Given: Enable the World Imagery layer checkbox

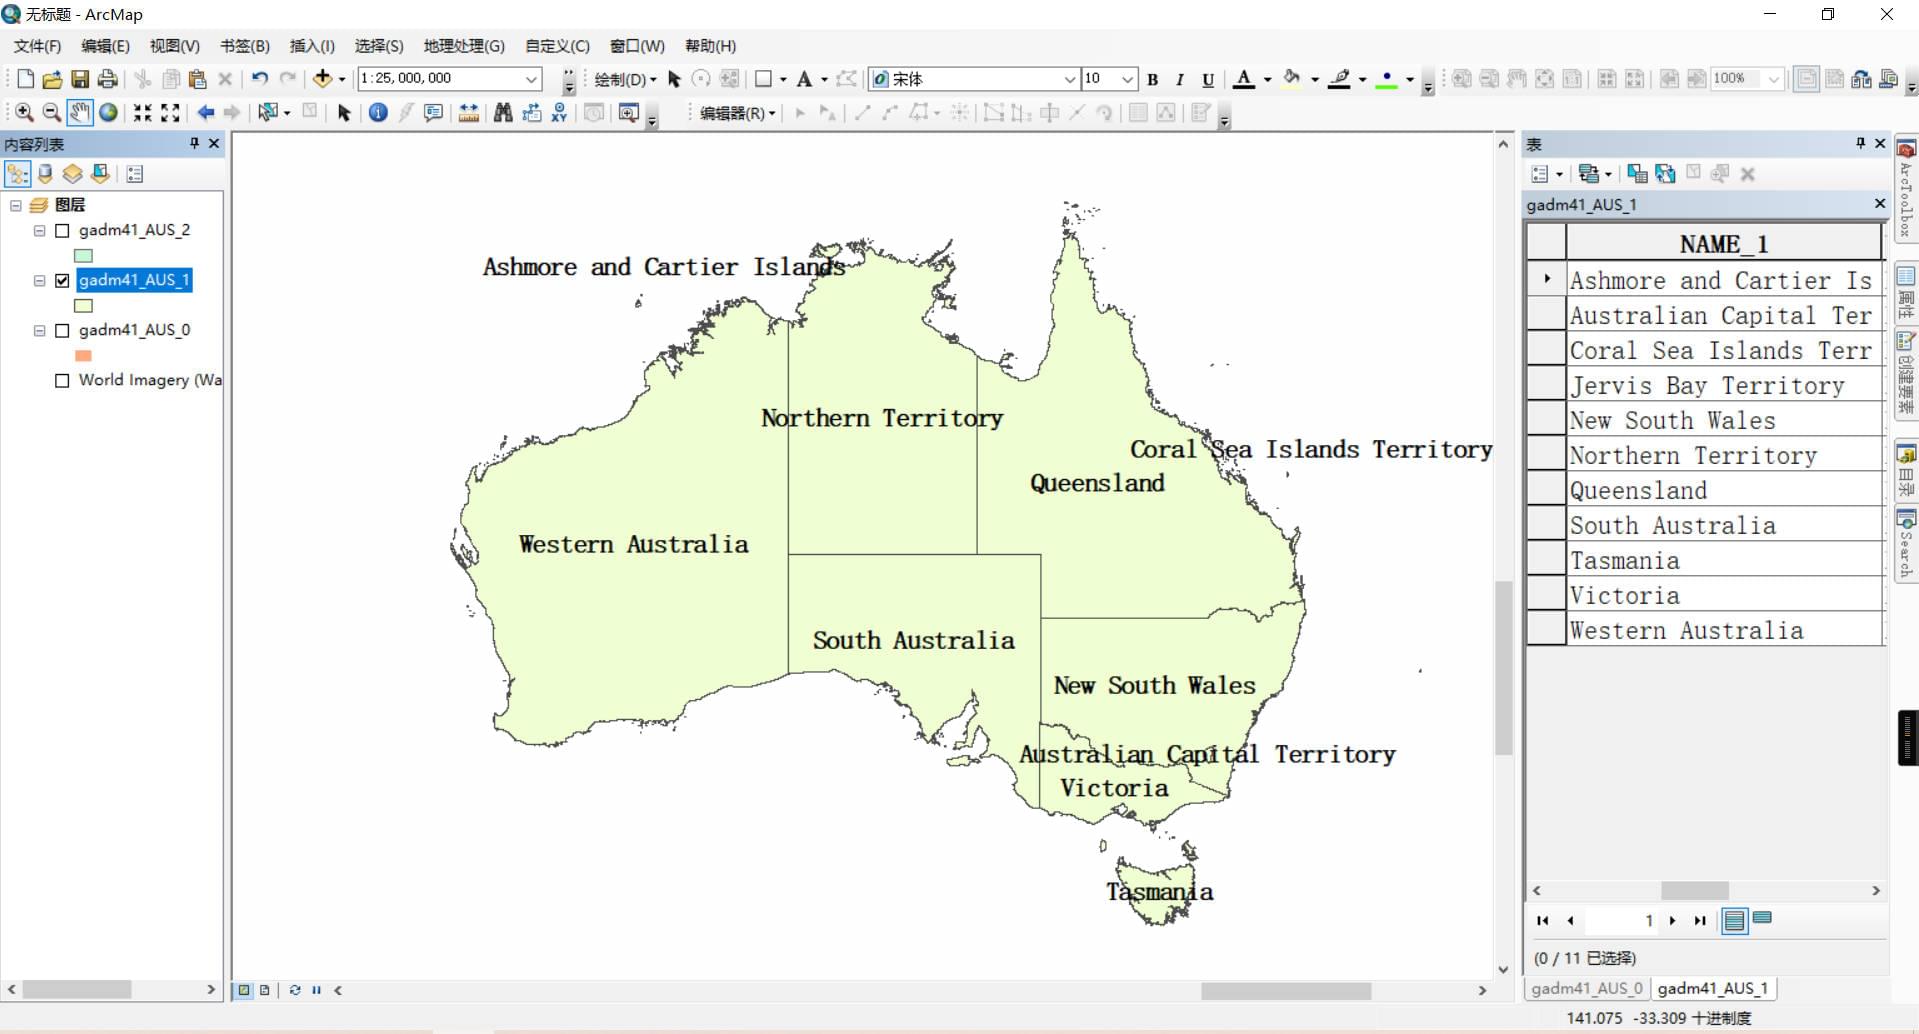Looking at the screenshot, I should pos(62,381).
